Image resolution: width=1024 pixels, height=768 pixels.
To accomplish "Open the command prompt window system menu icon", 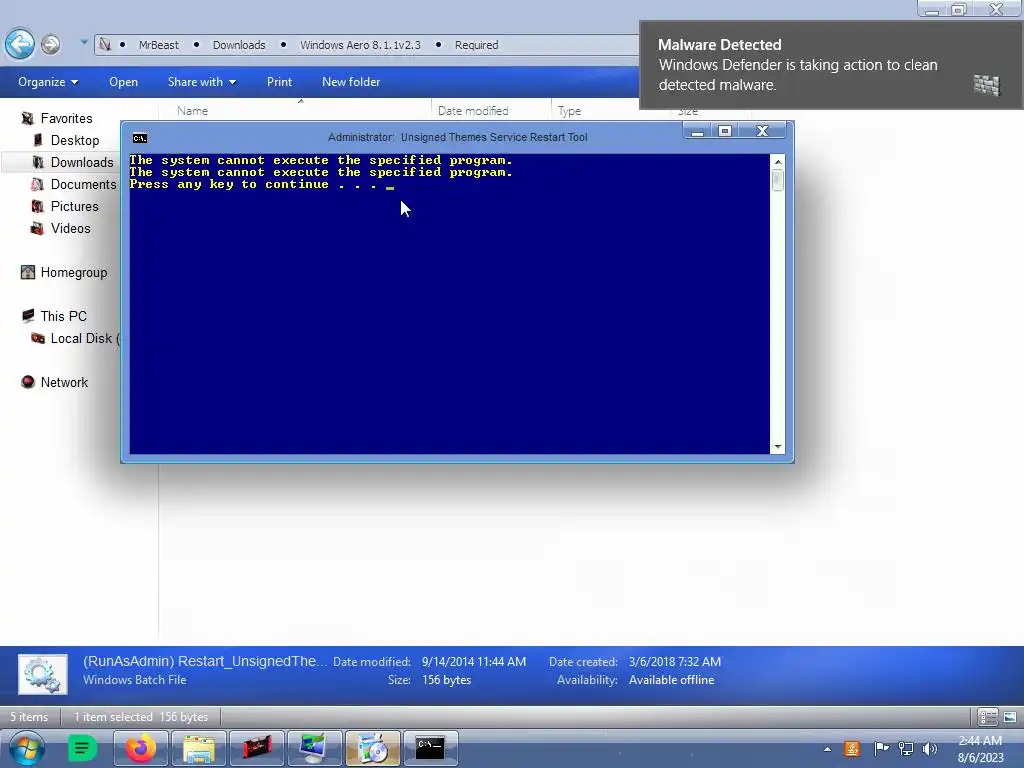I will [140, 138].
